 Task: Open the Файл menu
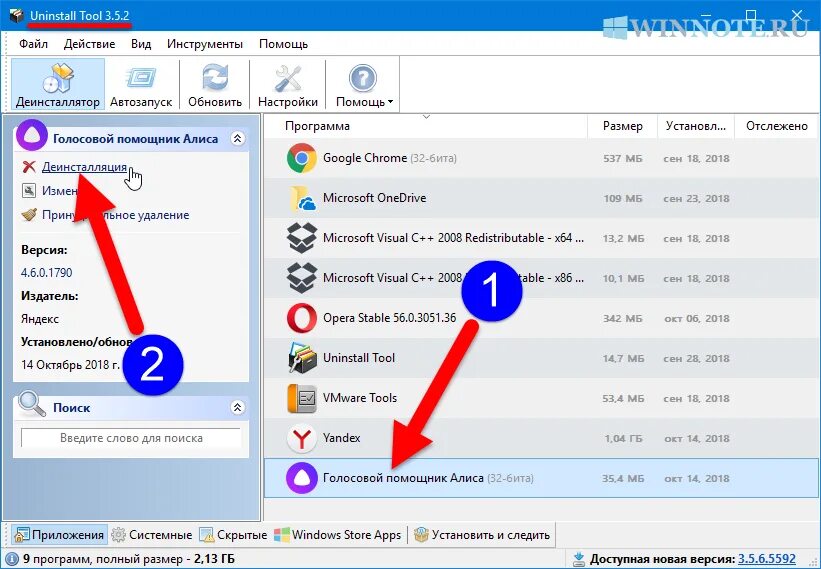(x=34, y=44)
